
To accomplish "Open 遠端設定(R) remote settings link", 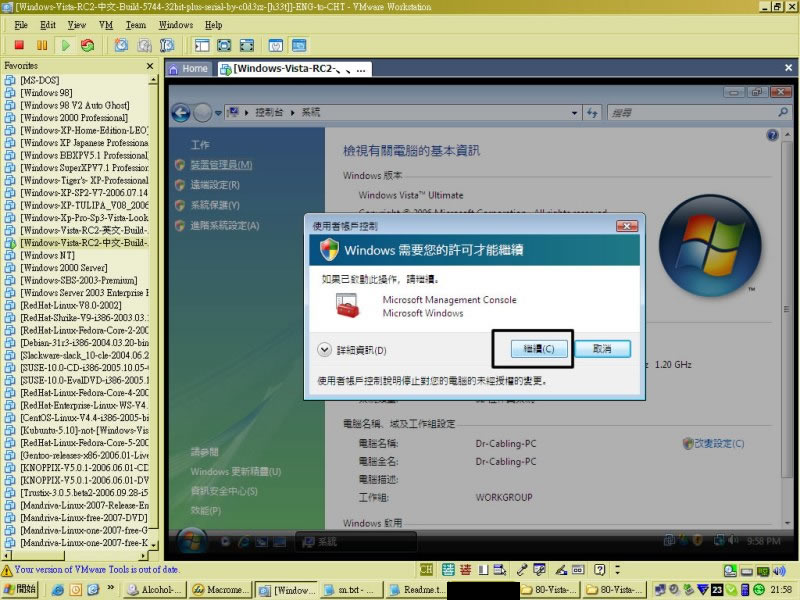I will [215, 185].
